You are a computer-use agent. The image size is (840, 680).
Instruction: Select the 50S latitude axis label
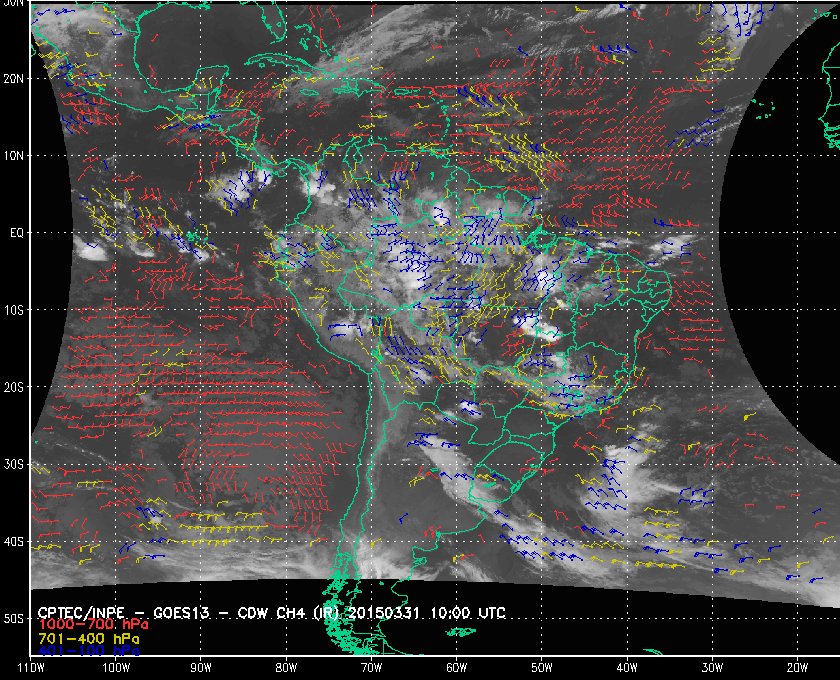click(14, 619)
